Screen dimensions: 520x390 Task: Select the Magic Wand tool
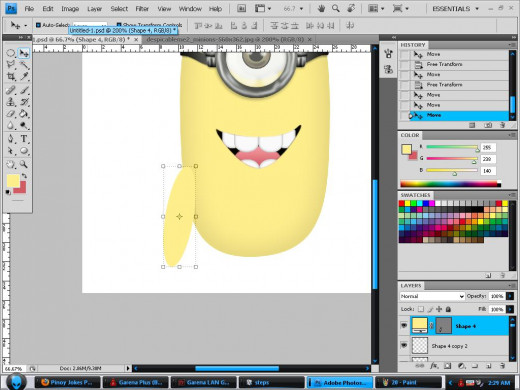[x=24, y=64]
